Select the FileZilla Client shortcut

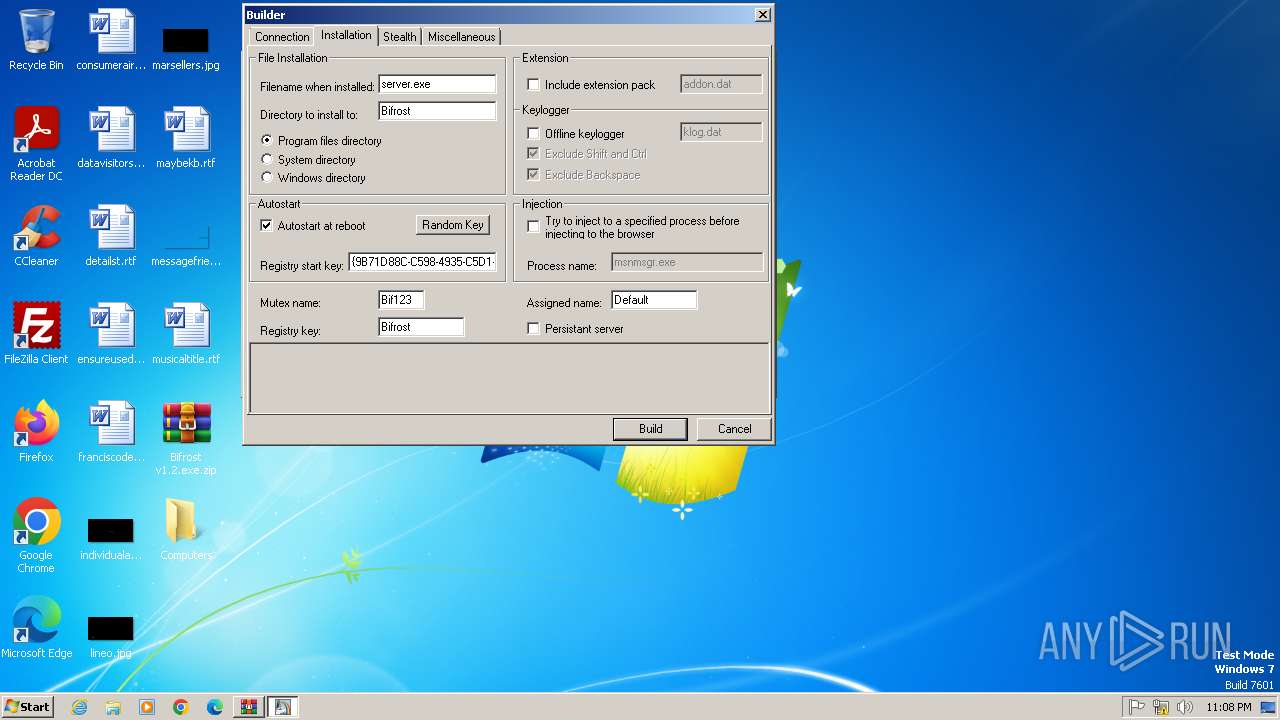click(36, 334)
